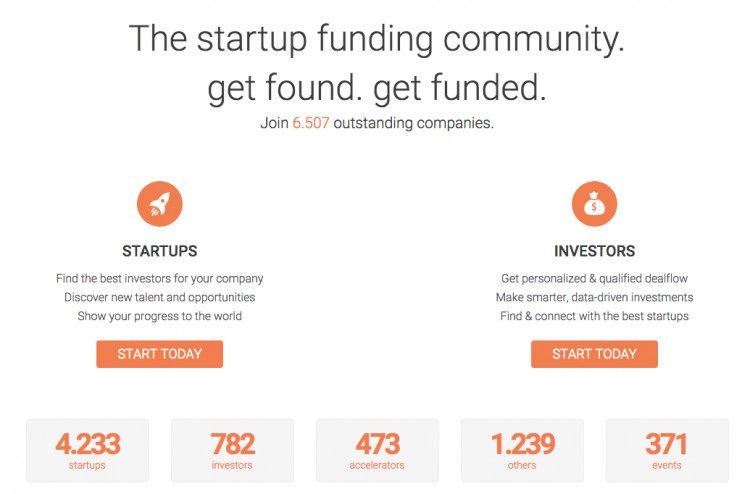The height and width of the screenshot is (494, 750).
Task: Click the STARTUPS heading
Action: (x=160, y=251)
